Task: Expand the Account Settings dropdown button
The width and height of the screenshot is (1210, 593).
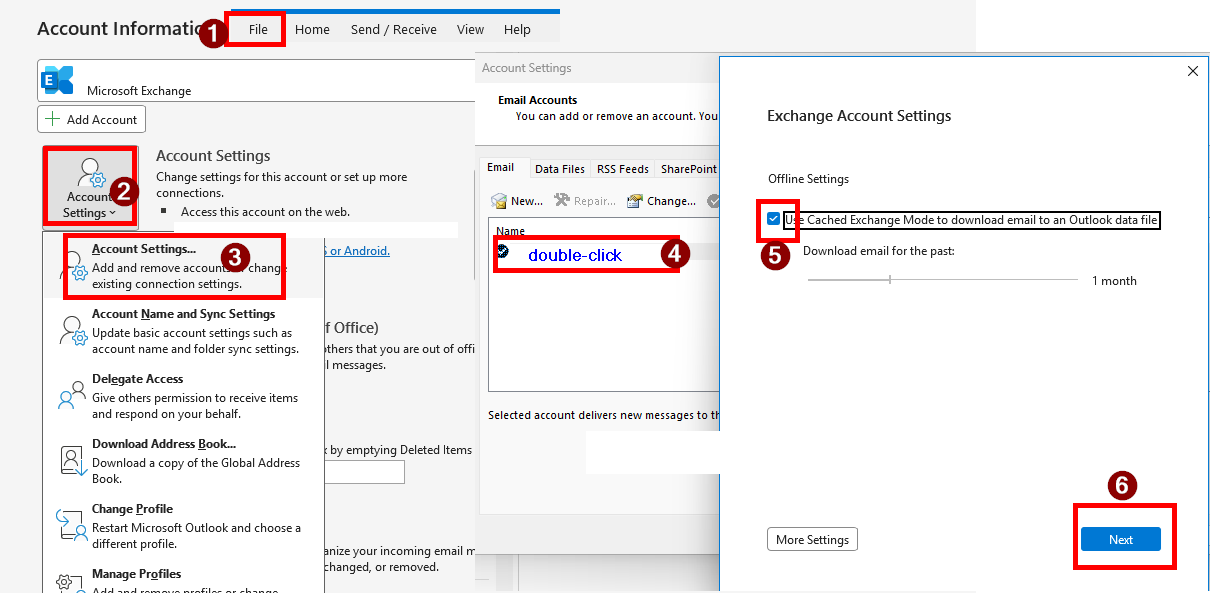Action: [90, 187]
